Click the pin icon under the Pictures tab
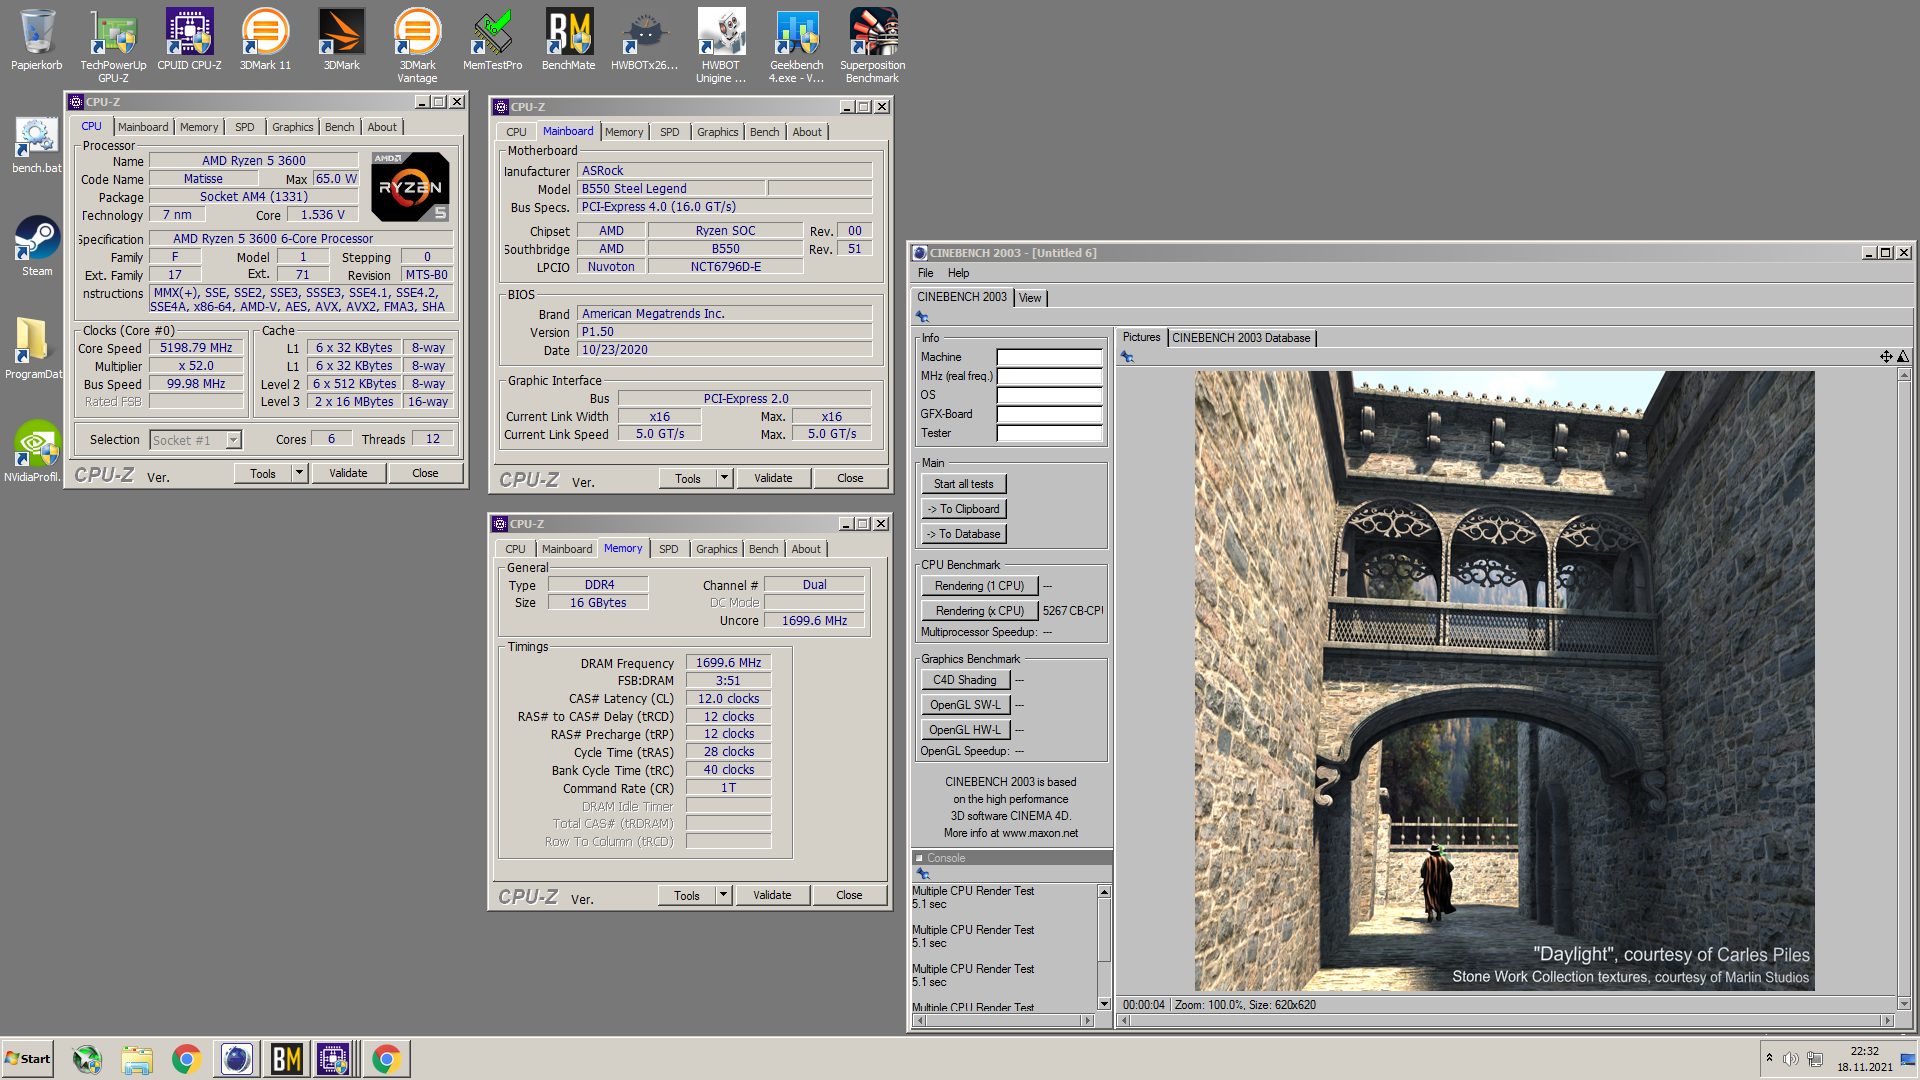Image resolution: width=1920 pixels, height=1080 pixels. [1127, 357]
